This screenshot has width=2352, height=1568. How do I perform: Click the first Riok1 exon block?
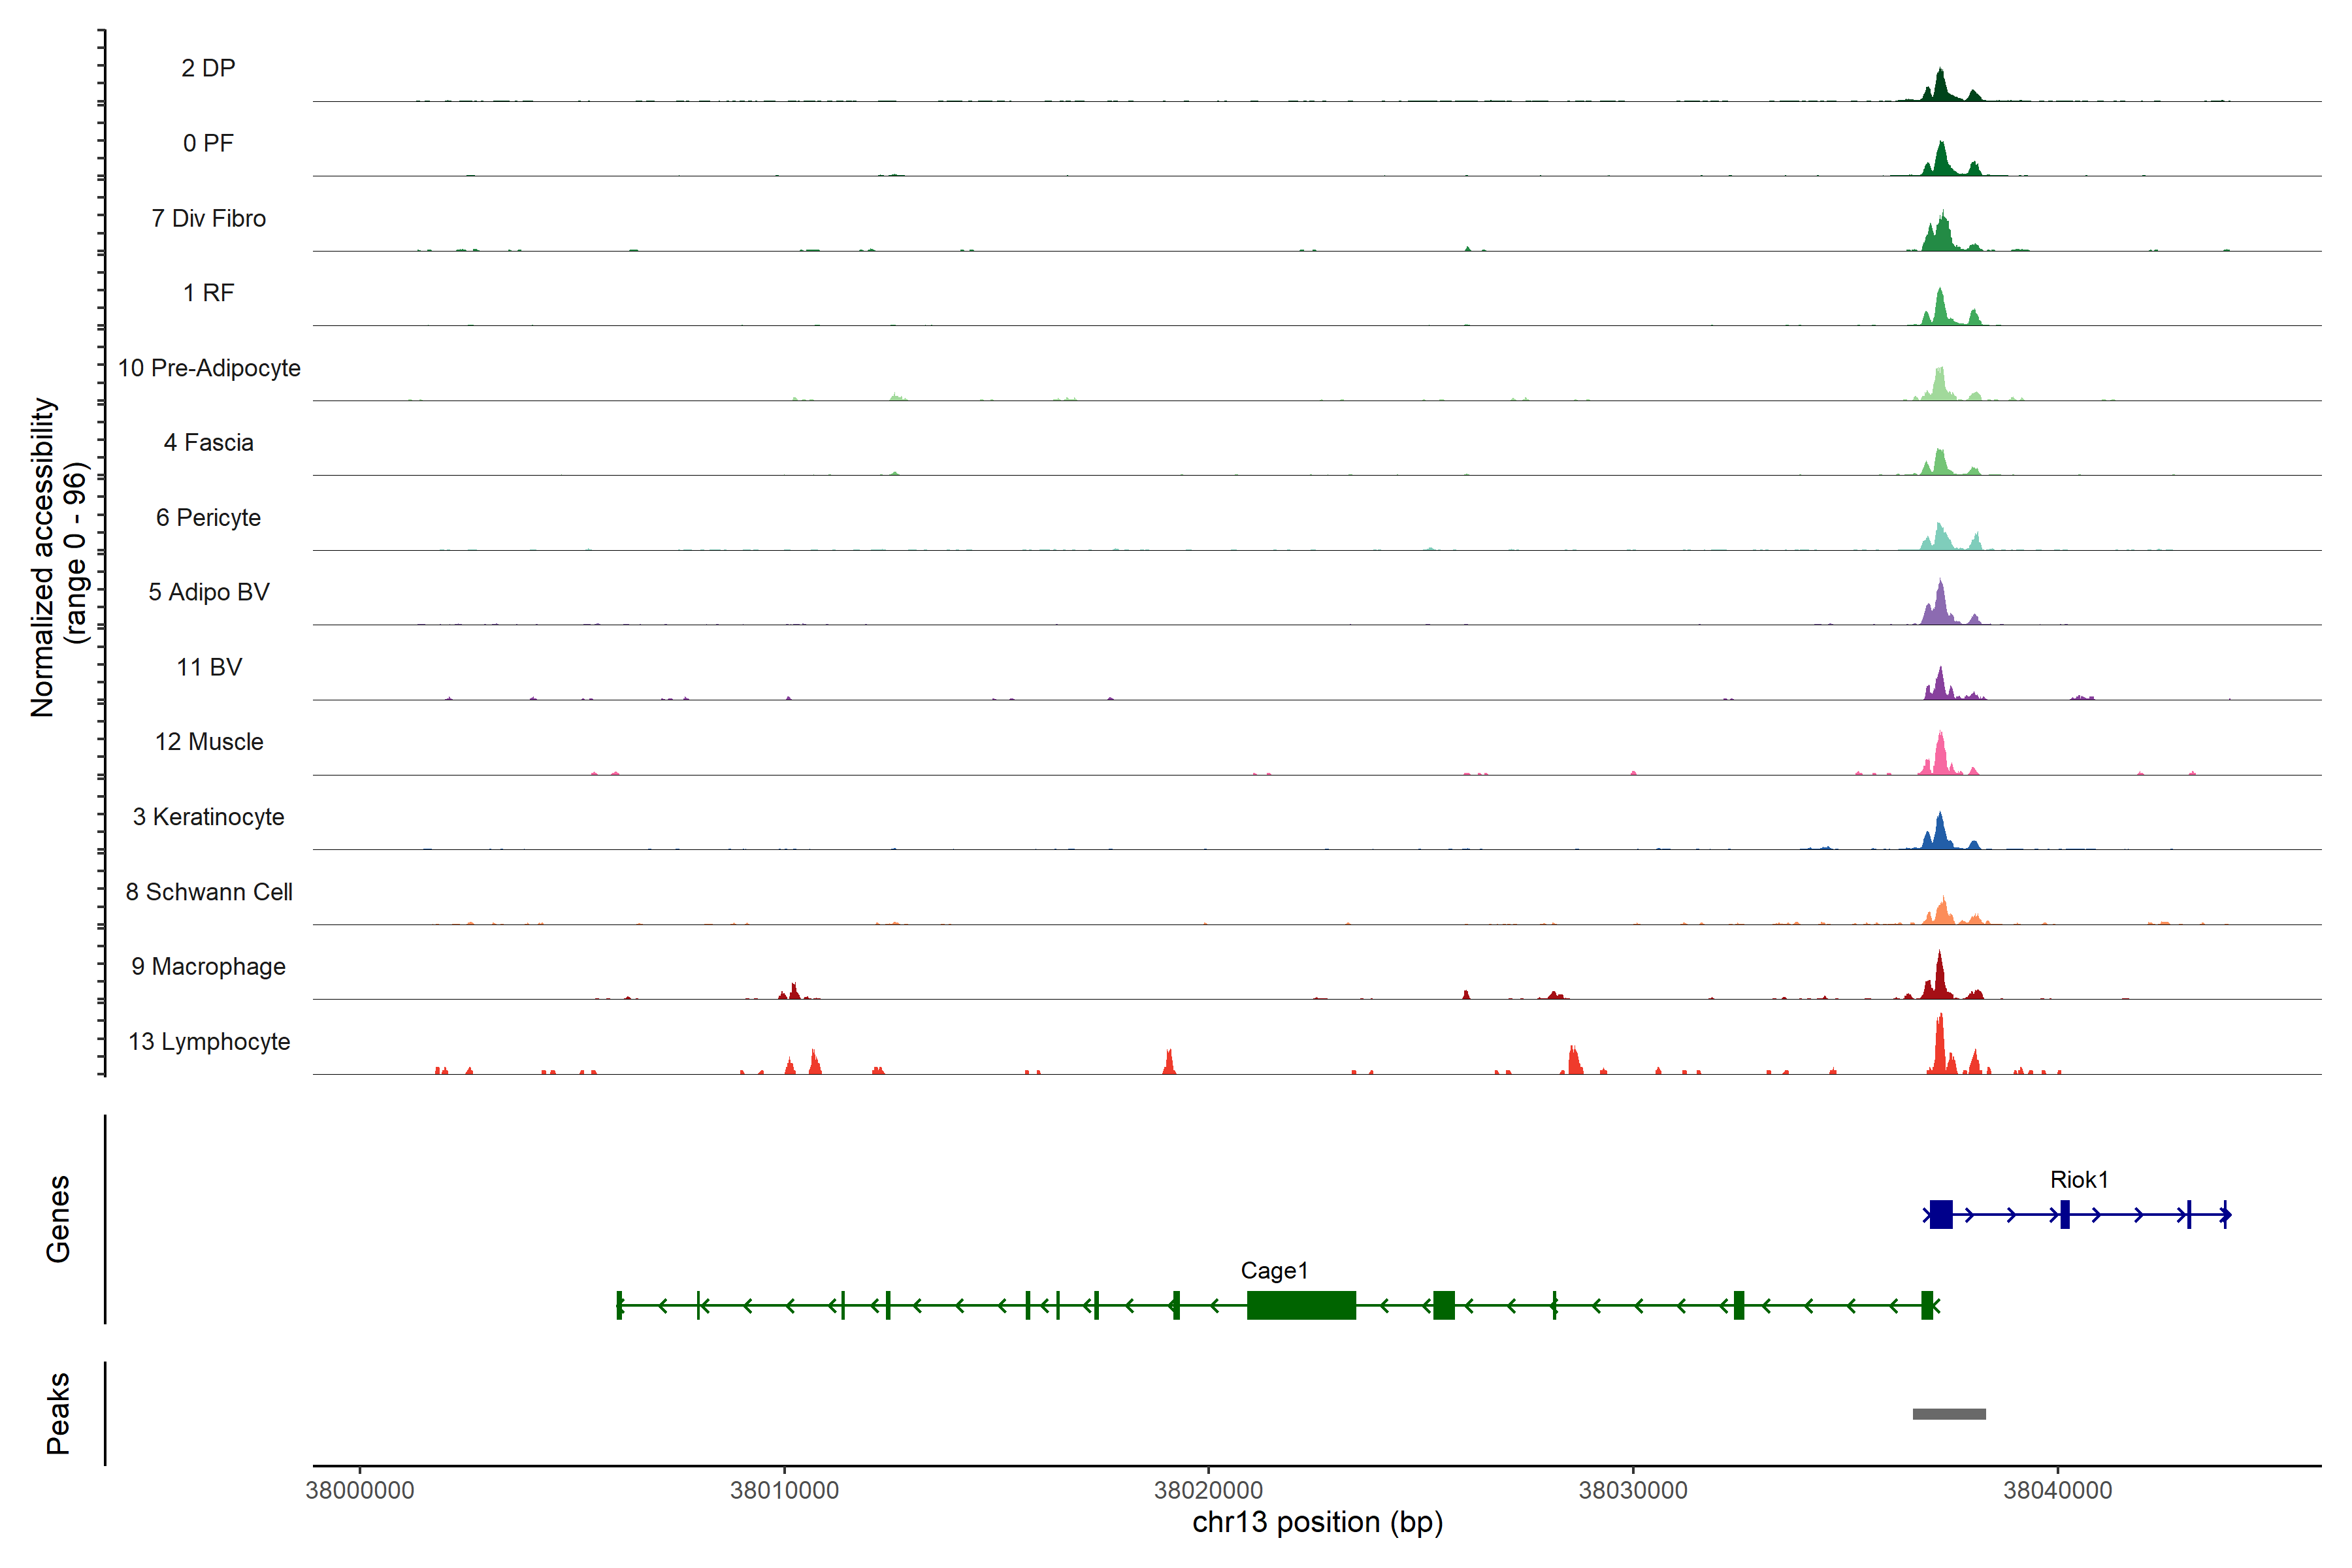click(x=1941, y=1215)
